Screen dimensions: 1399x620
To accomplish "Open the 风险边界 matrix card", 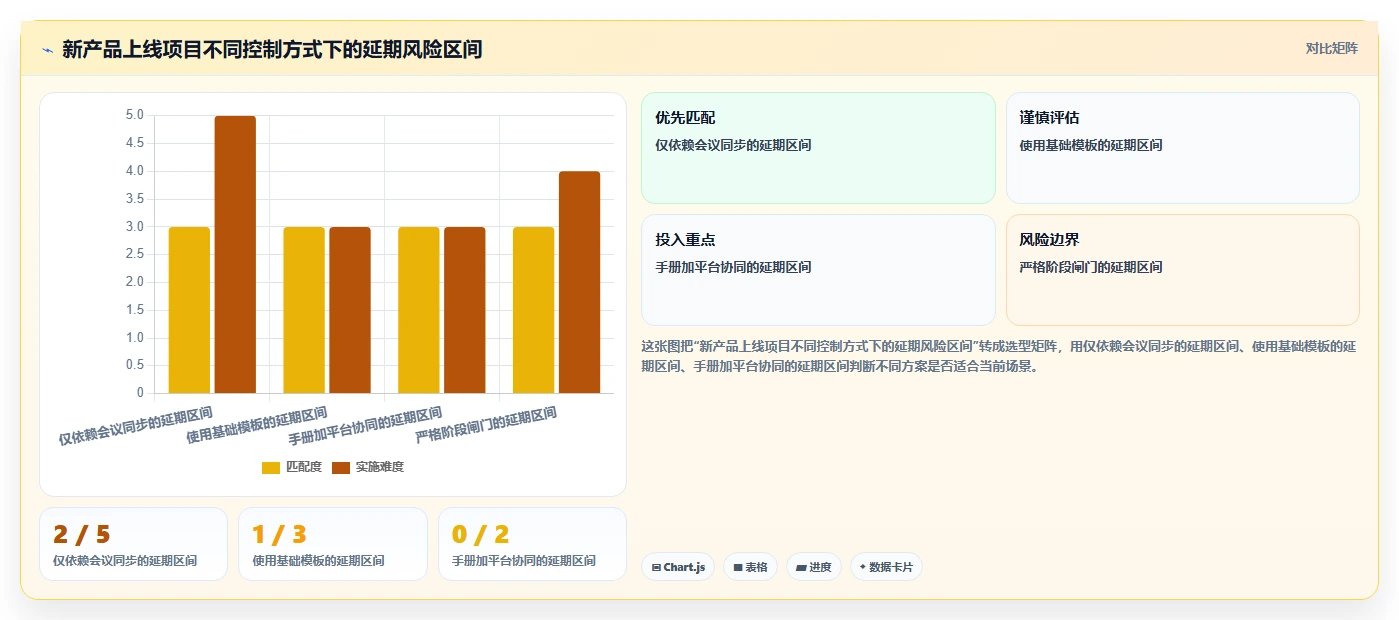I will point(1183,270).
